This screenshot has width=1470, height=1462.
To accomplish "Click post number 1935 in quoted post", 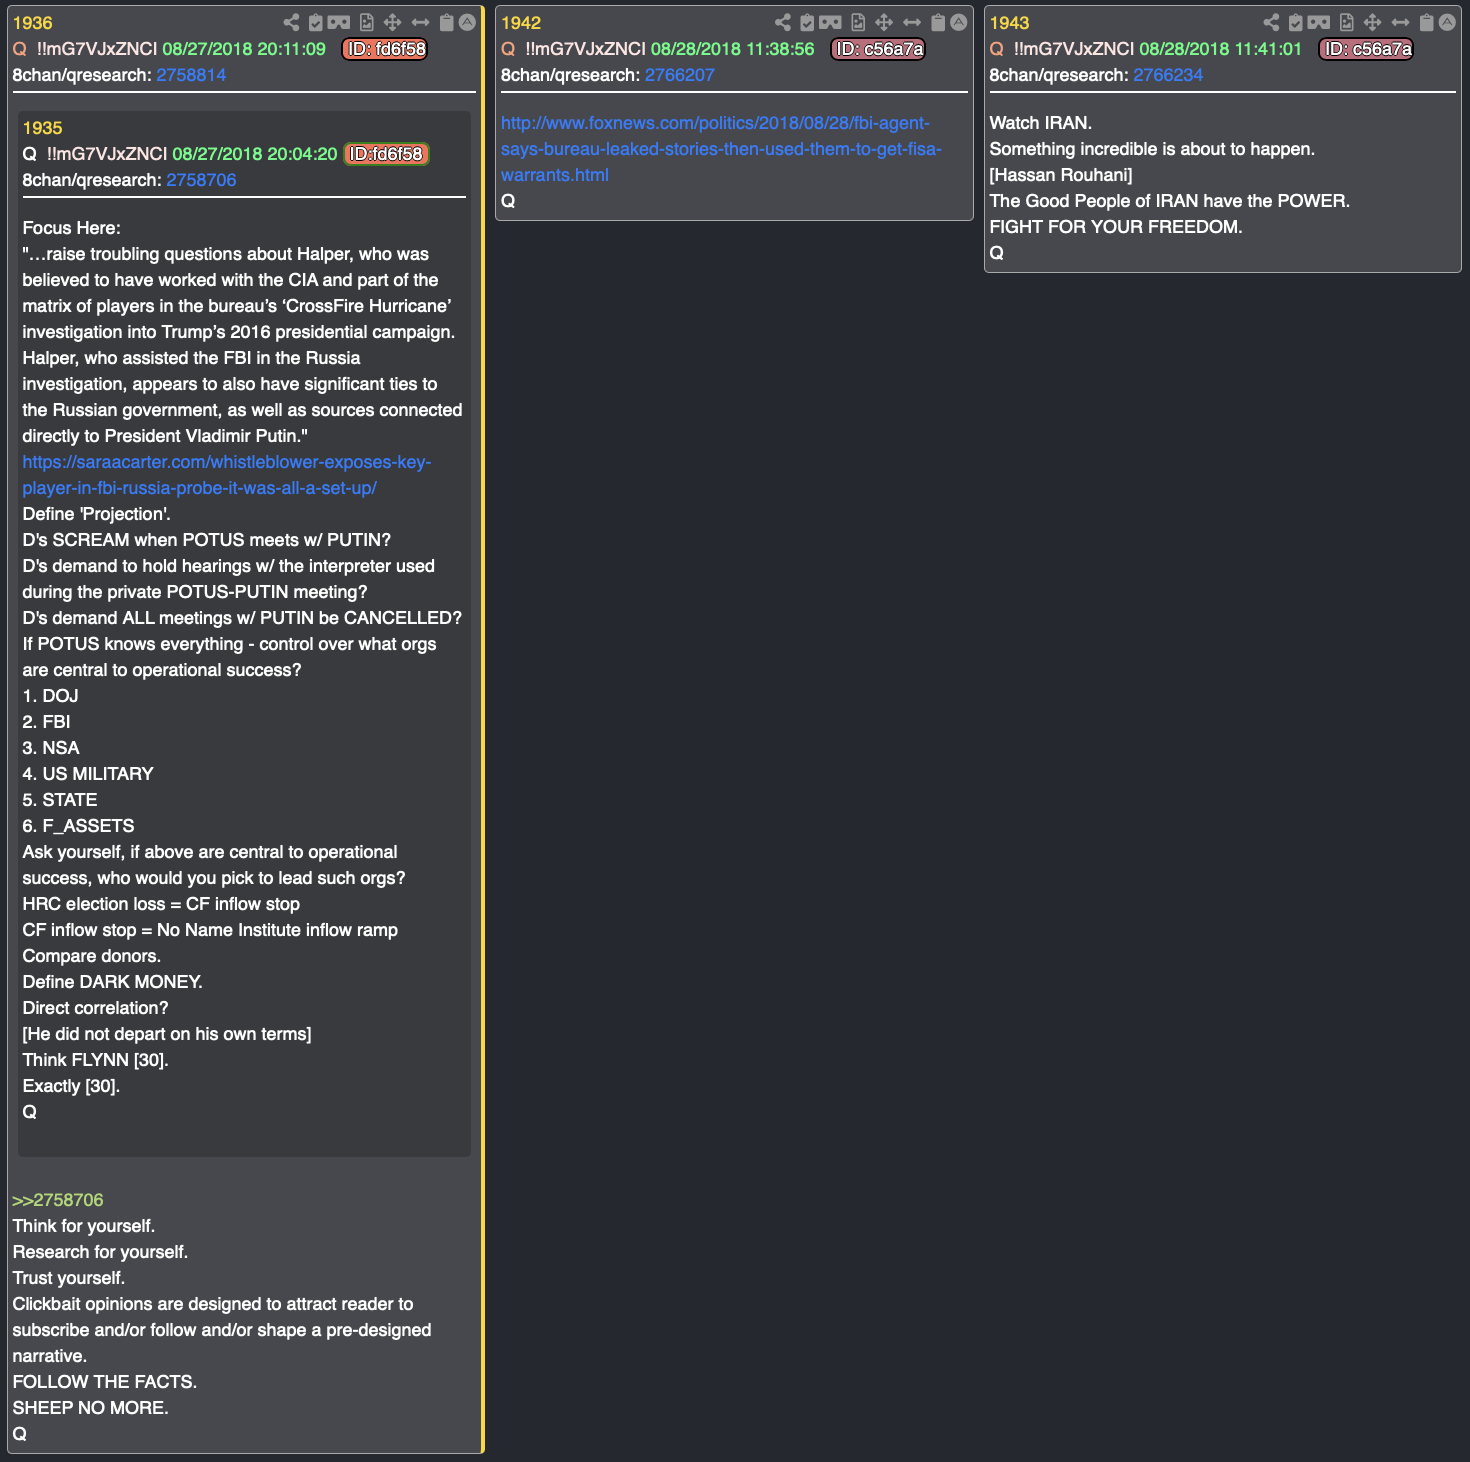I will coord(42,128).
